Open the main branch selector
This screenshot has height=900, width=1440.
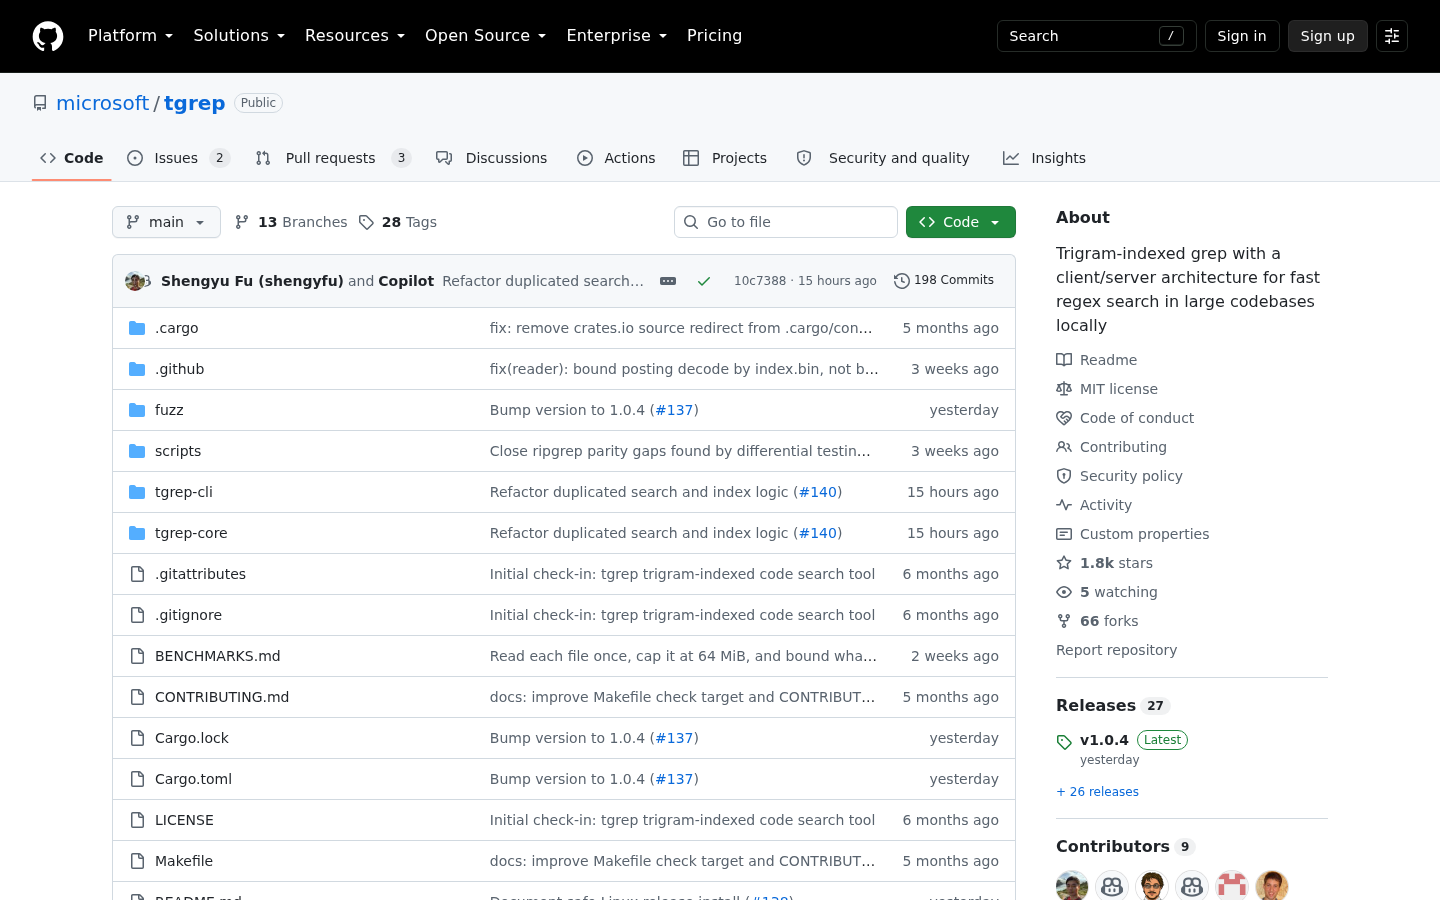166,222
